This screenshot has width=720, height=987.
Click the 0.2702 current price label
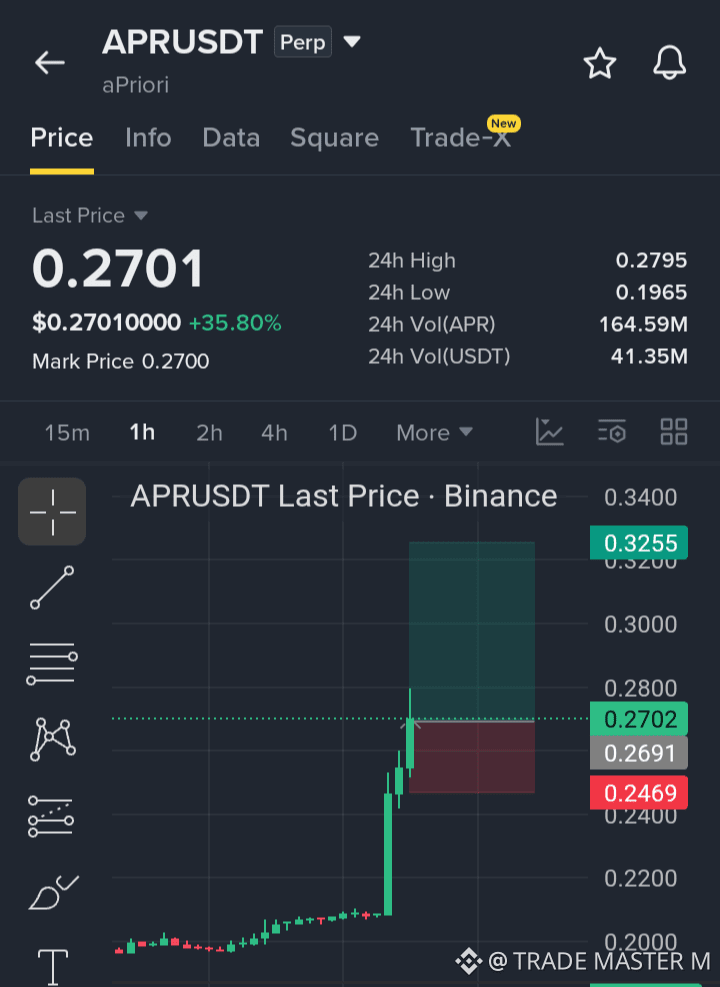pos(639,719)
